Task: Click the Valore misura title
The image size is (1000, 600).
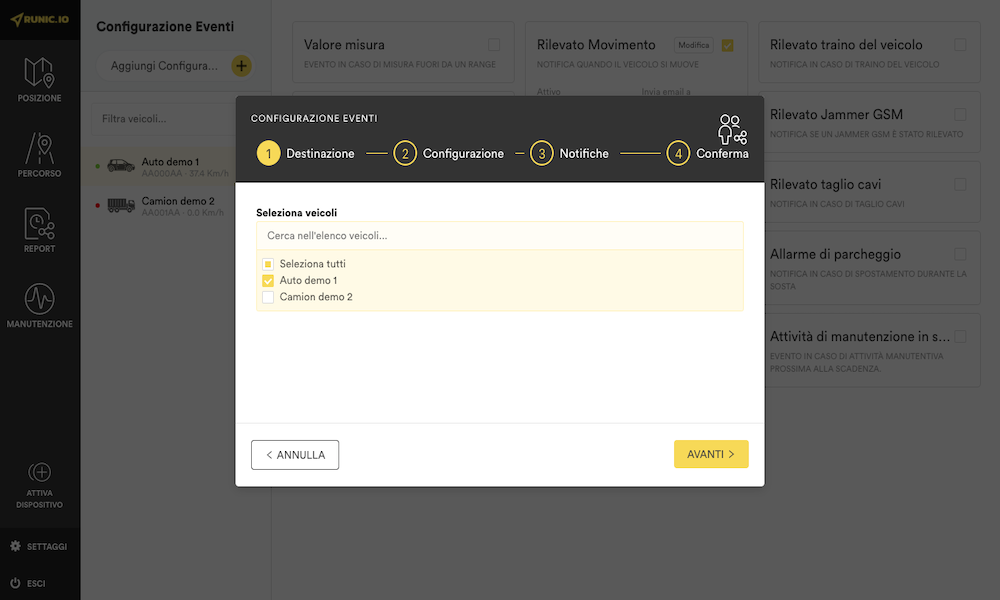Action: click(x=344, y=45)
